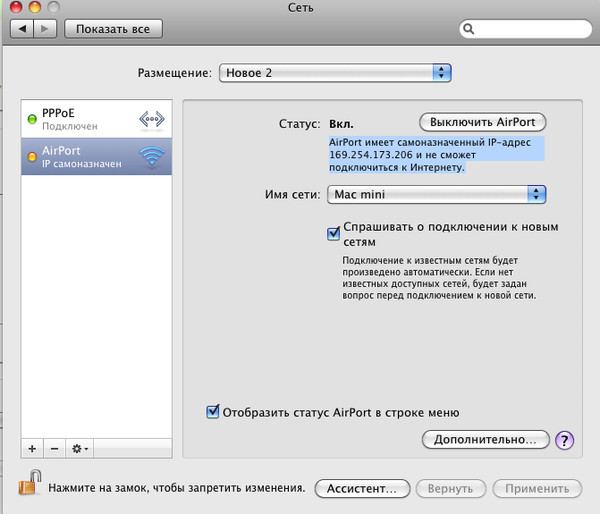This screenshot has width=600, height=514.
Task: Go back with the left arrow
Action: [x=24, y=29]
